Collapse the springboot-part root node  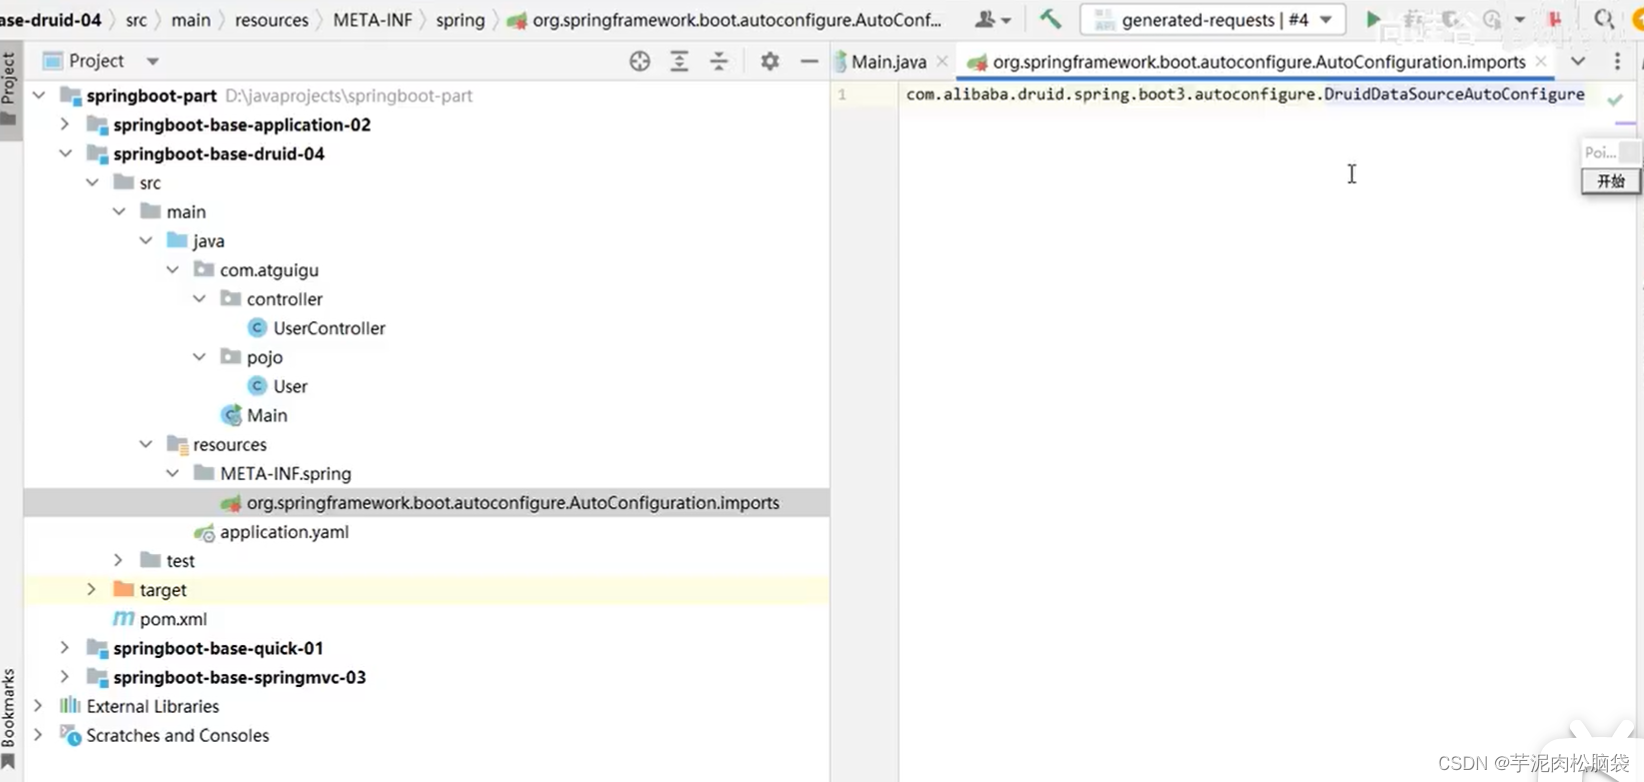[x=39, y=96]
